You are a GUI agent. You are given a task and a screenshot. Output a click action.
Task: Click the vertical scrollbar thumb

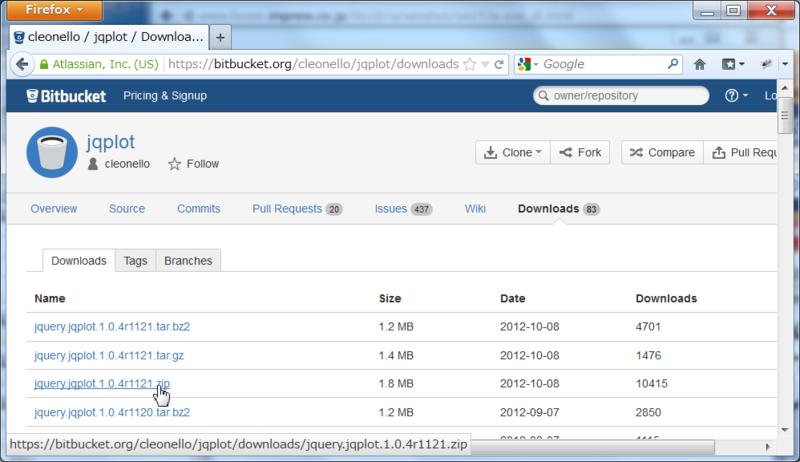785,116
